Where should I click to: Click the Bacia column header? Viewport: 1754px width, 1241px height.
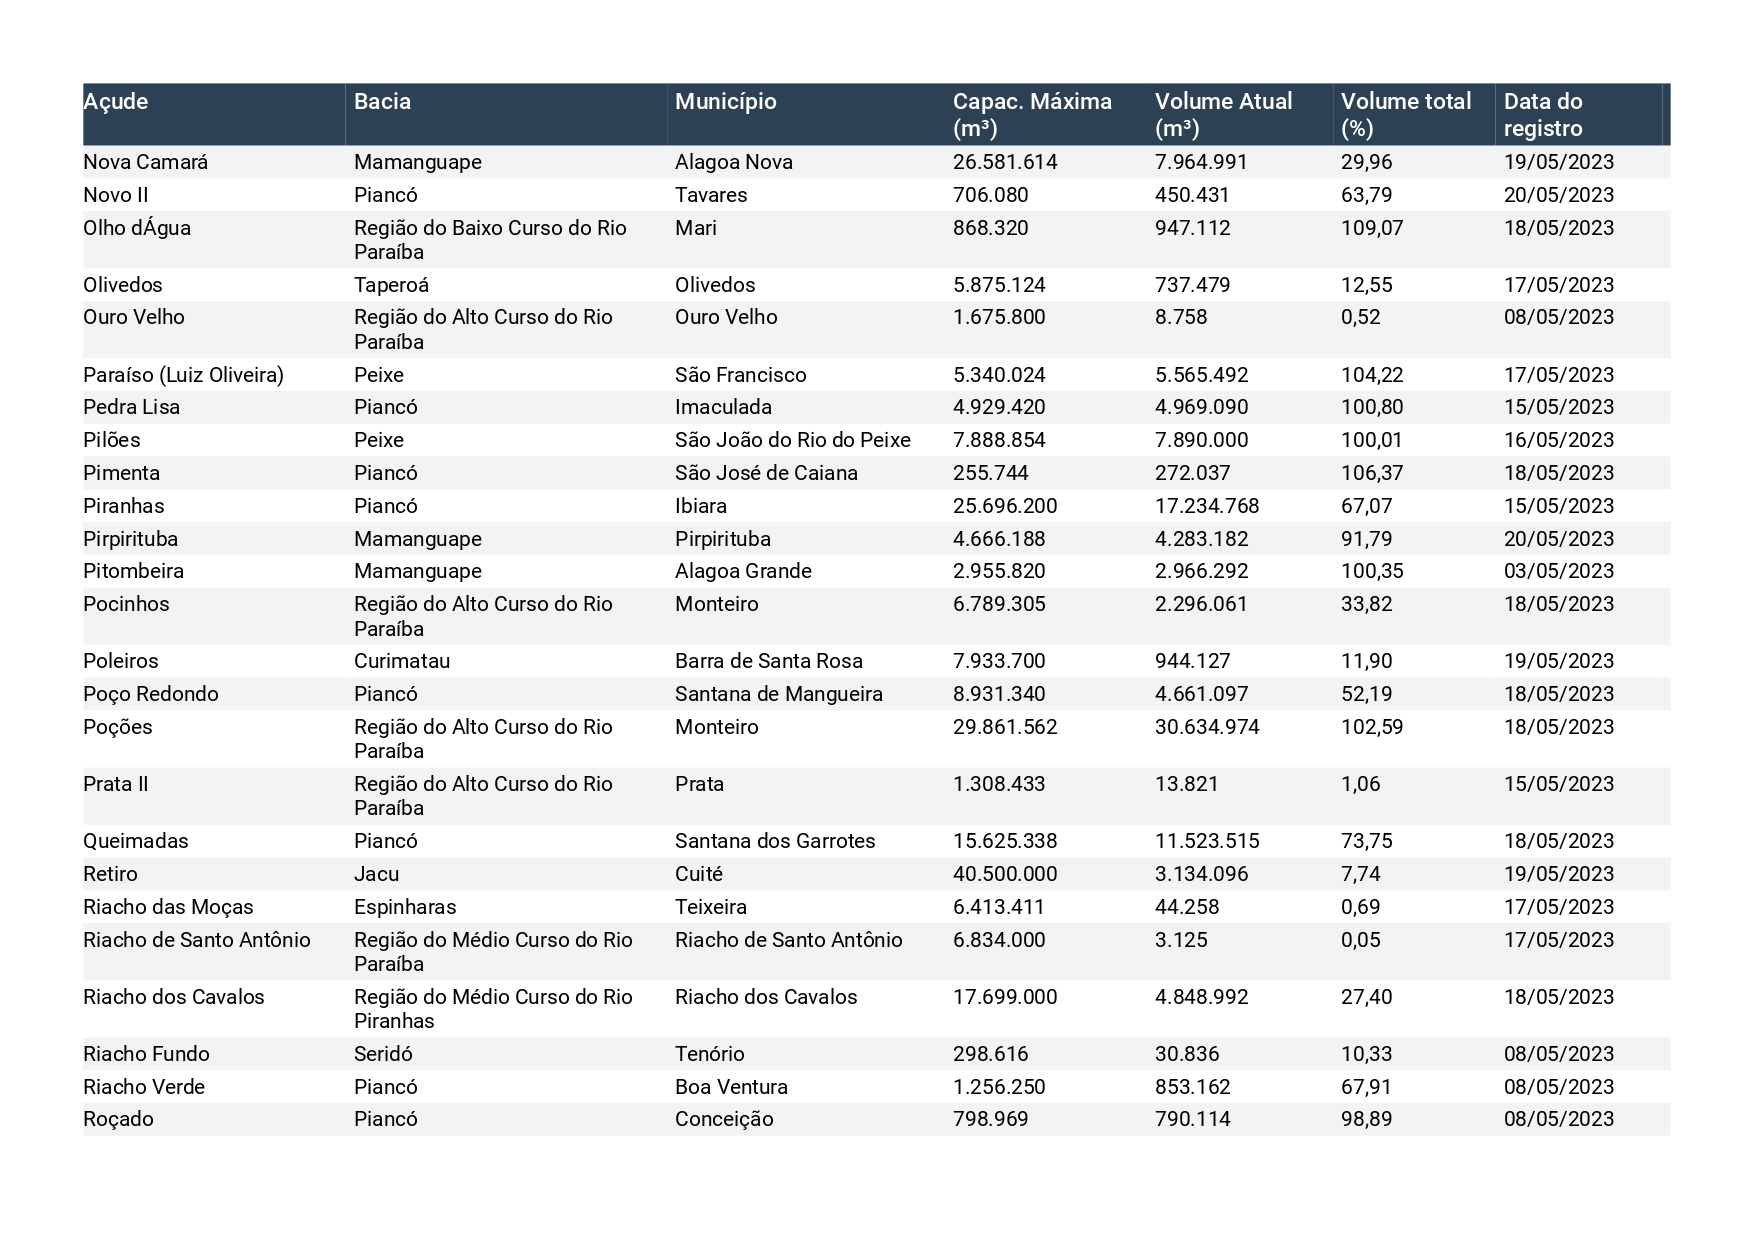[x=382, y=102]
